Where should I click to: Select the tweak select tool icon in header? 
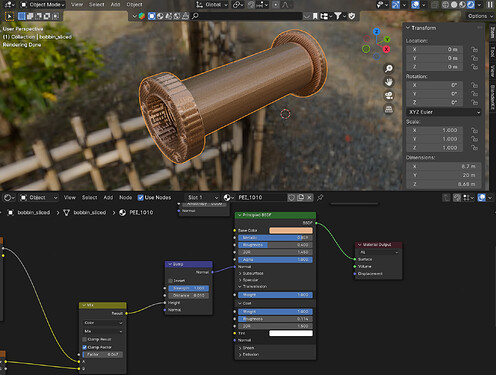9,16
